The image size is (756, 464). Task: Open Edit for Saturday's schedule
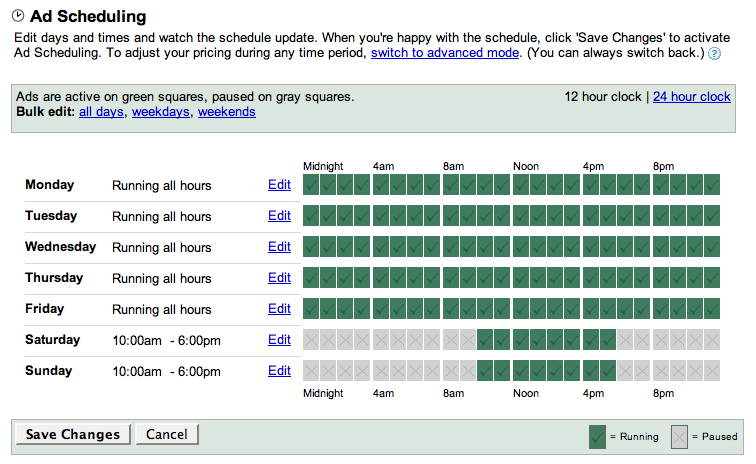279,340
